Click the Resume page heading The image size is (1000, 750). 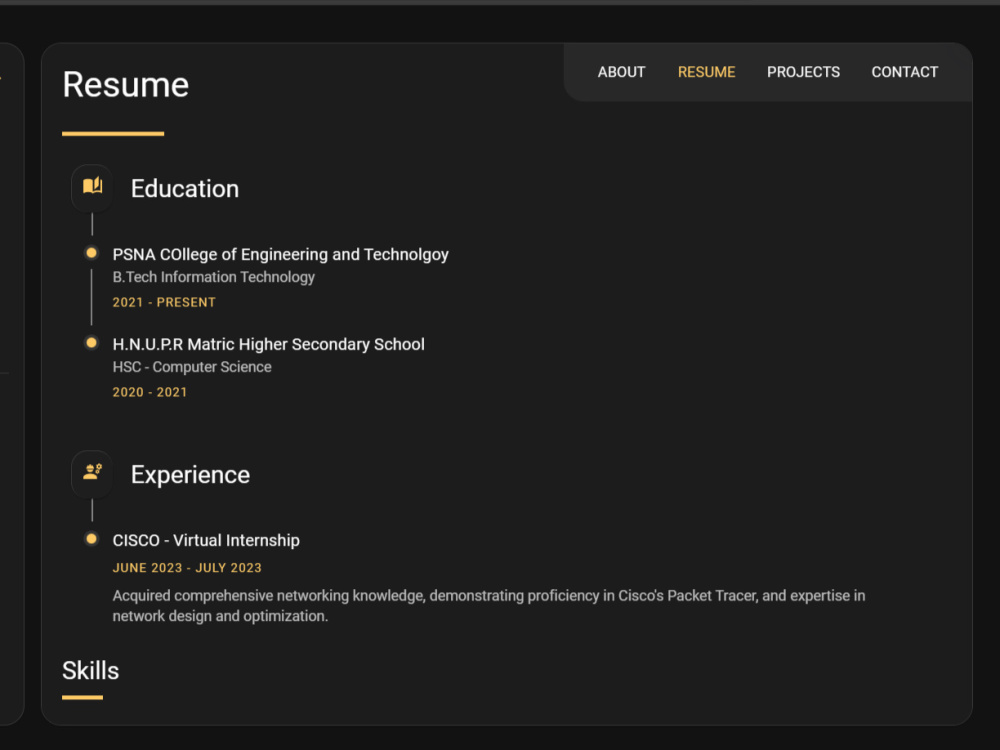coord(126,85)
